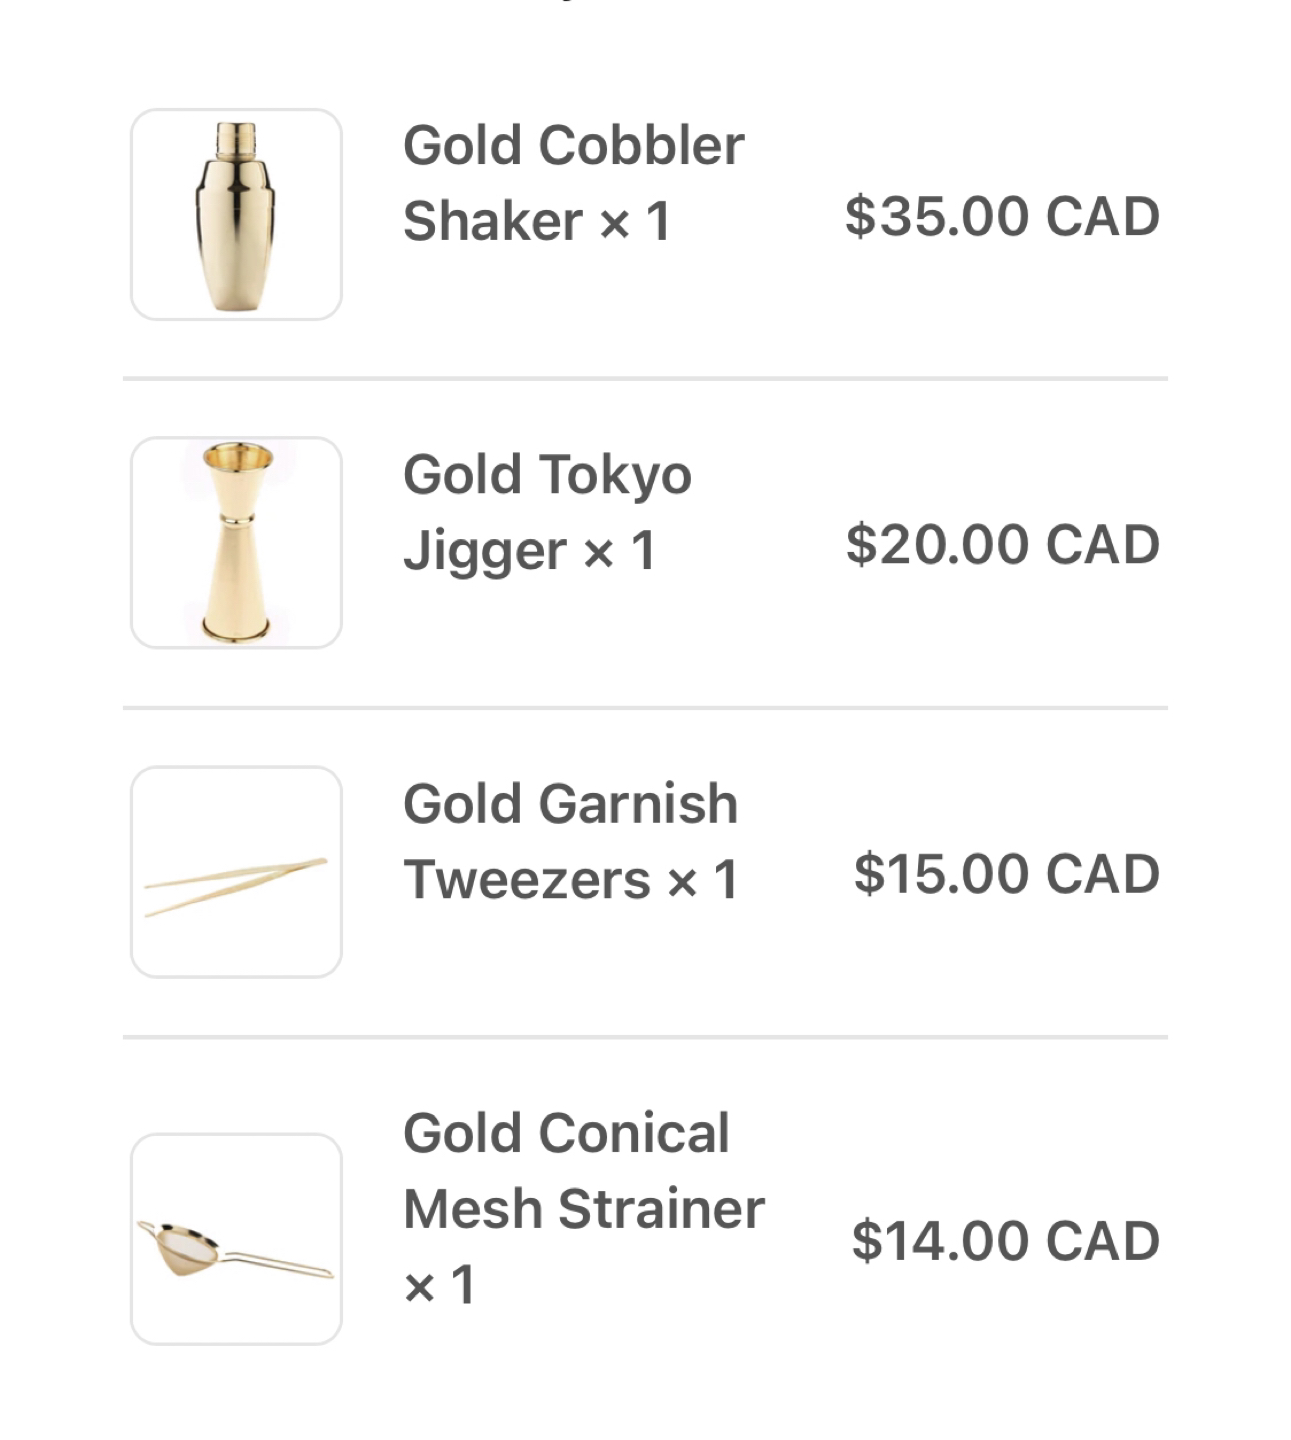This screenshot has width=1291, height=1440.
Task: Click the × 1 quantity beside Shaker
Action: [x=635, y=222]
